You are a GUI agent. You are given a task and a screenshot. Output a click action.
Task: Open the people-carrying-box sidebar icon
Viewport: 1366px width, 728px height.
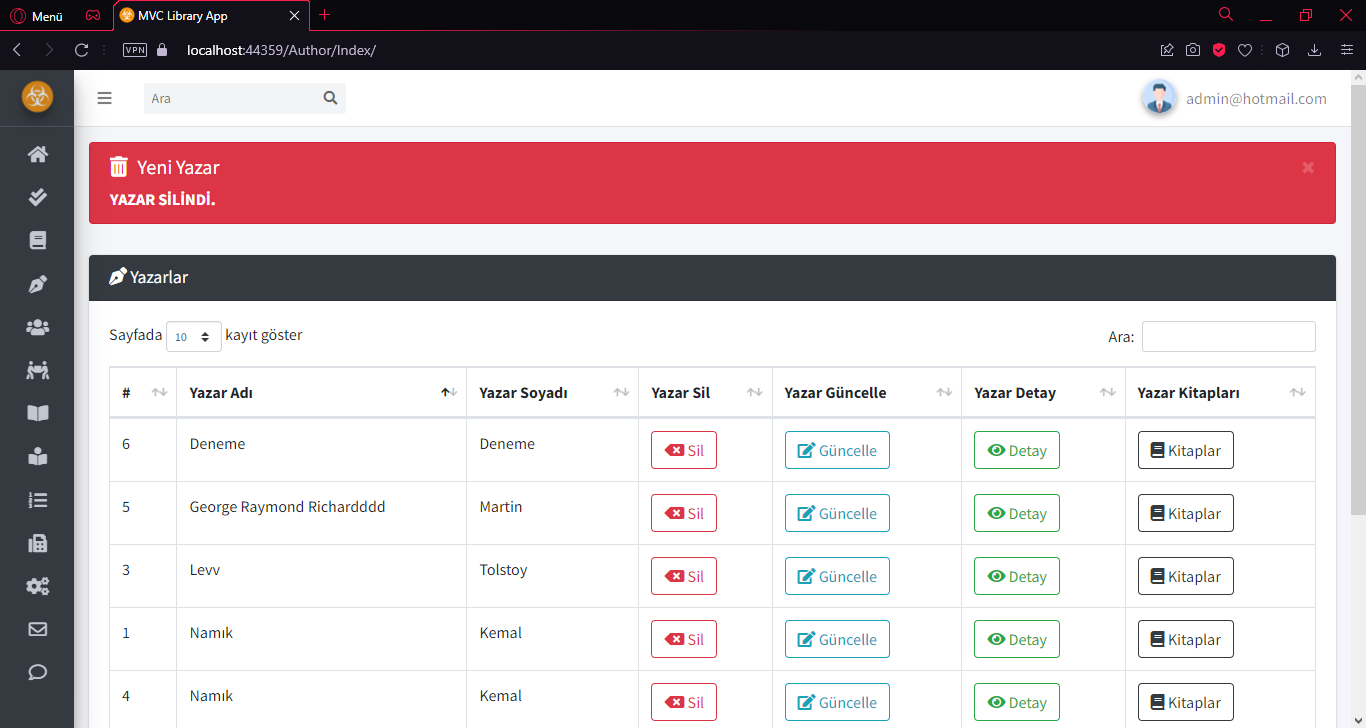(x=37, y=370)
